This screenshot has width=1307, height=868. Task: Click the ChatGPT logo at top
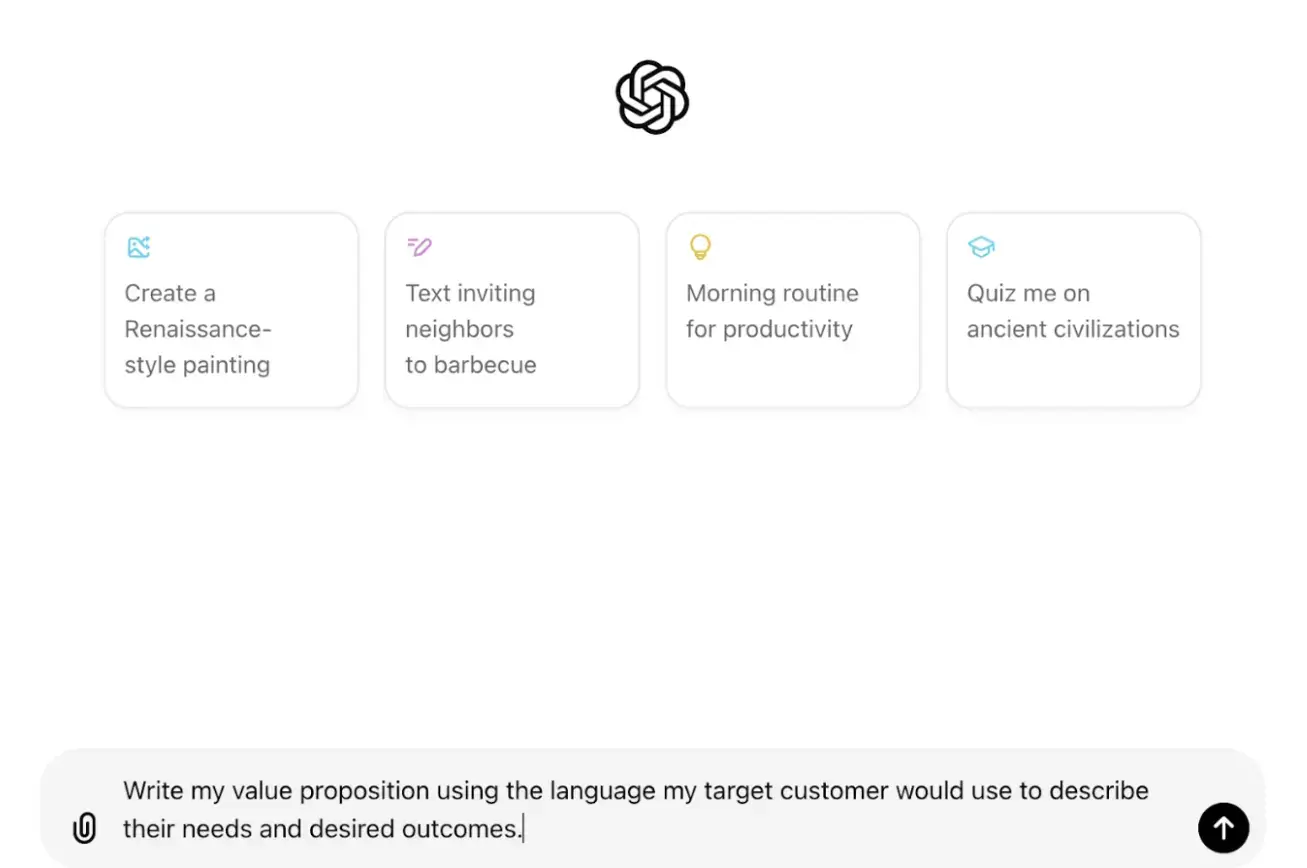pos(652,97)
